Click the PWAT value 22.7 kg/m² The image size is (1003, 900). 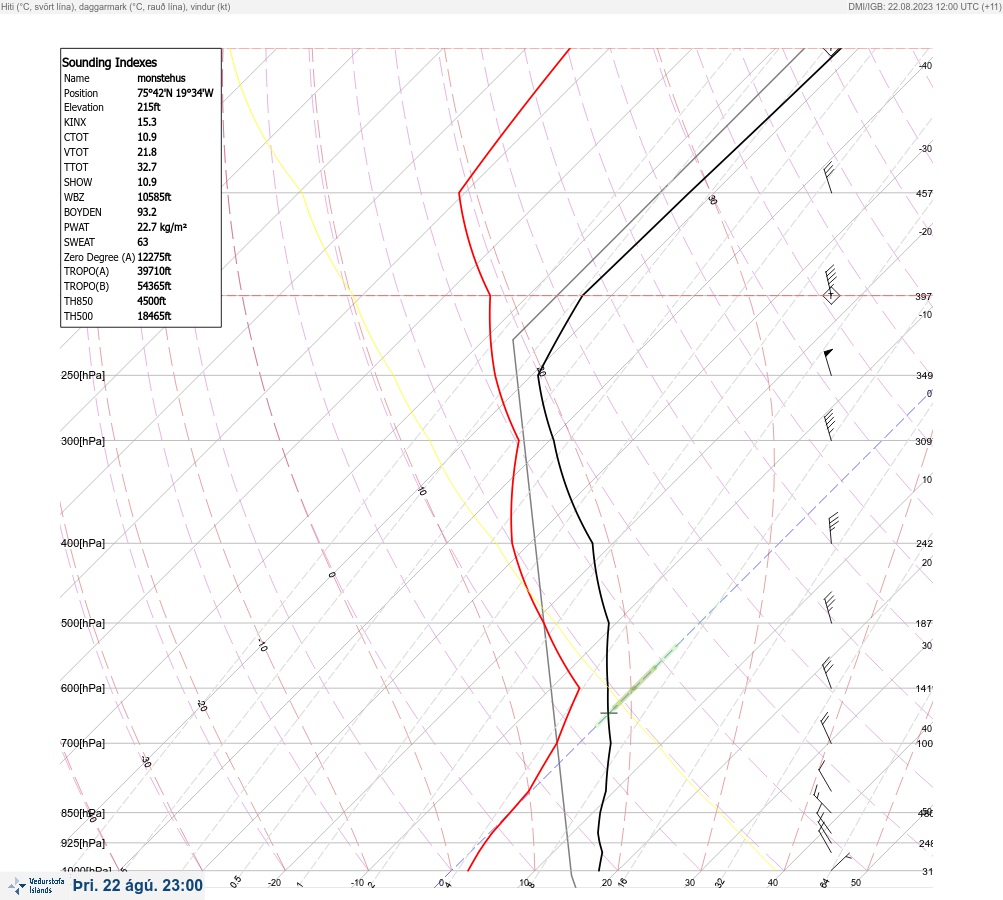tap(162, 227)
